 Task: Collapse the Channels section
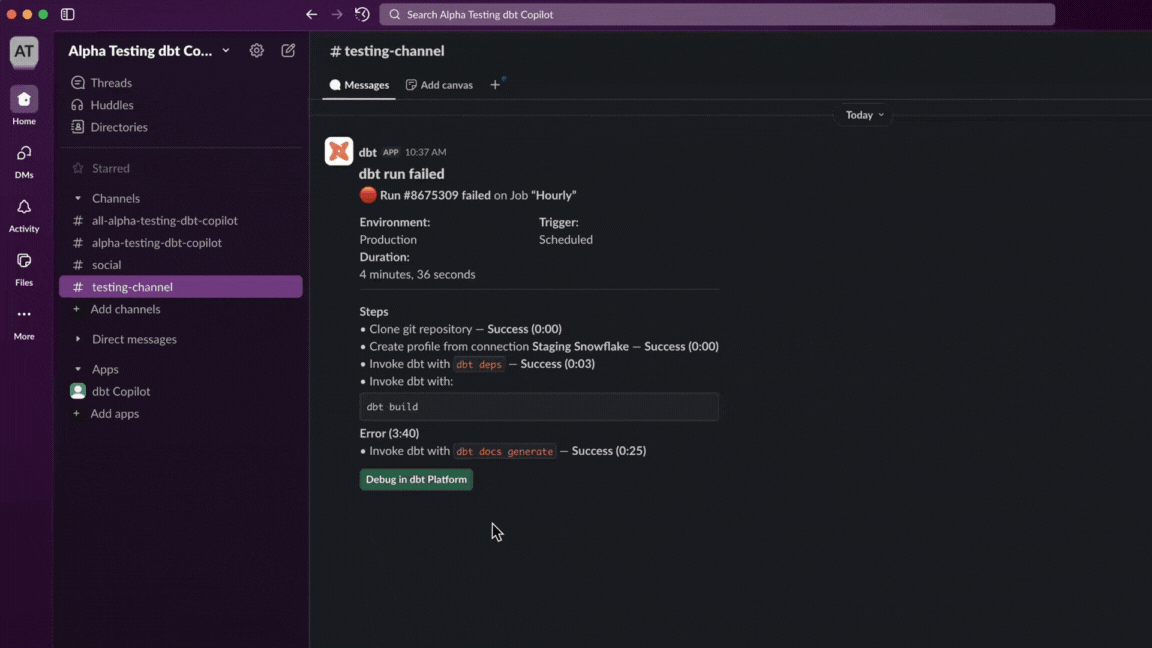coord(78,198)
